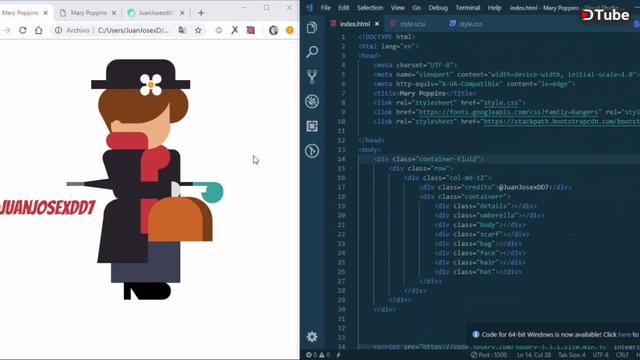The height and width of the screenshot is (360, 640).
Task: Switch to the JuanJosexdd7 Chrome tab
Action: coord(156,13)
